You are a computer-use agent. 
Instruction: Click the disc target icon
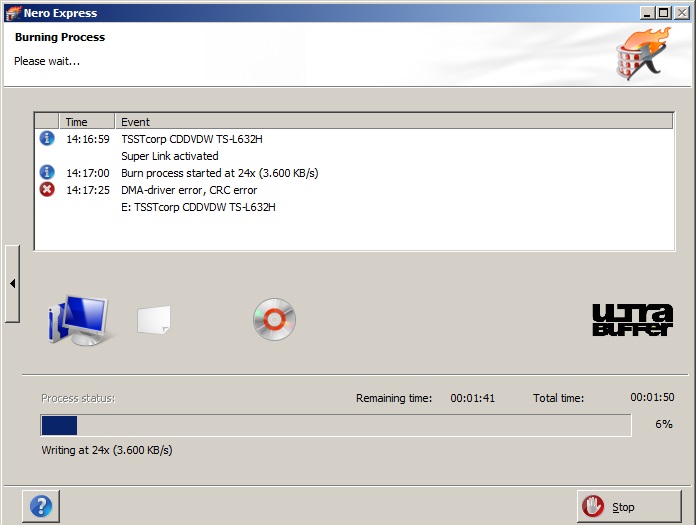click(x=274, y=319)
